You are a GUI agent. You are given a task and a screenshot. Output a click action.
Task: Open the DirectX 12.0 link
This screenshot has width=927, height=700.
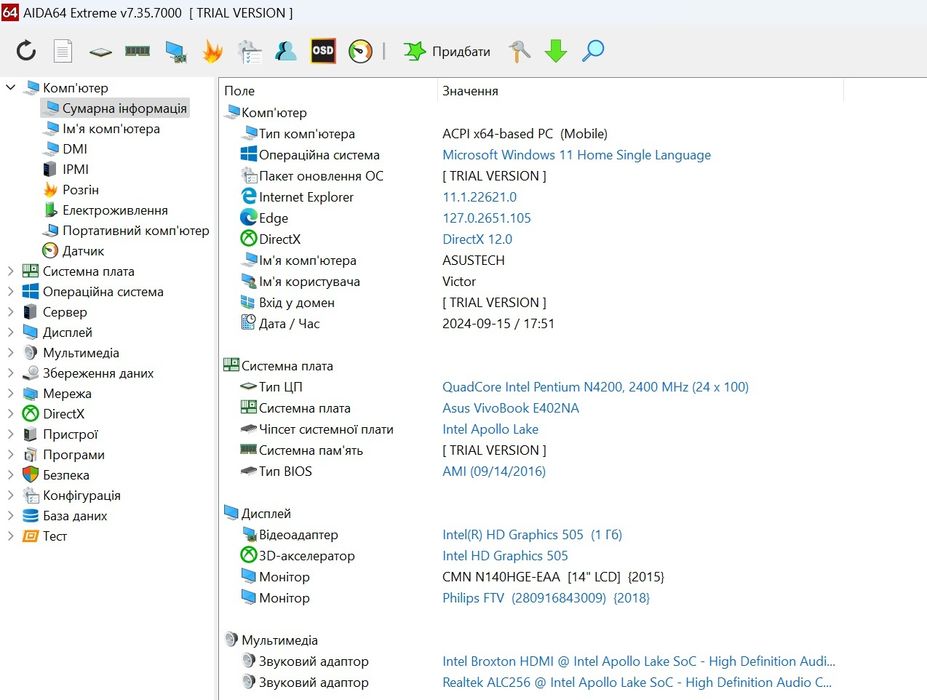477,239
